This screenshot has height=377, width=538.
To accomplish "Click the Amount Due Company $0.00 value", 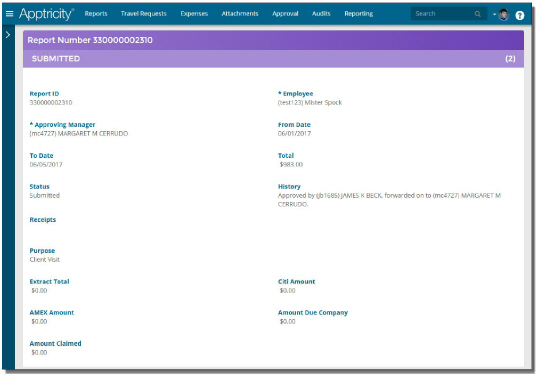I will pos(288,321).
